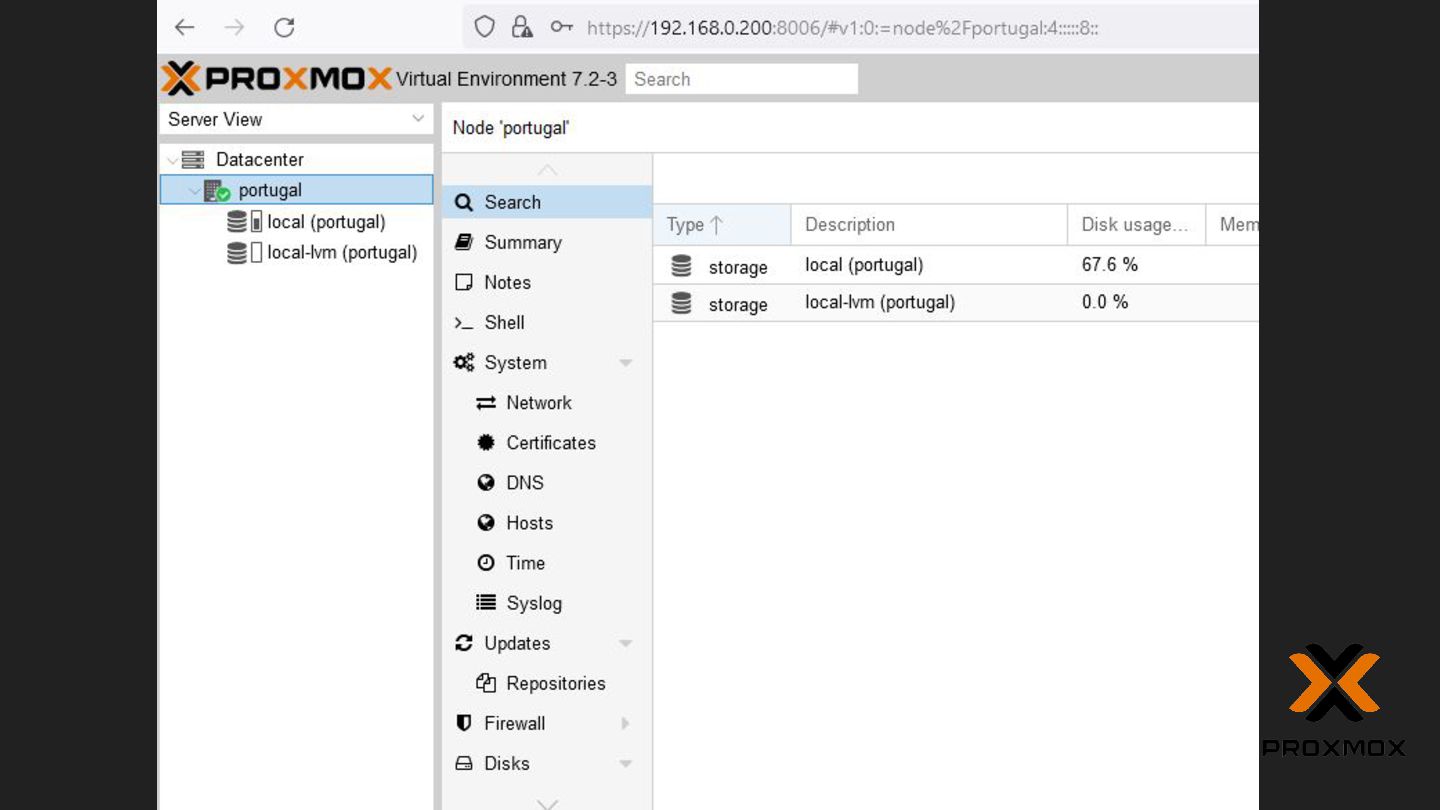Image resolution: width=1440 pixels, height=810 pixels.
Task: Click the local (portugal) storage icon in tree
Action: tap(244, 222)
